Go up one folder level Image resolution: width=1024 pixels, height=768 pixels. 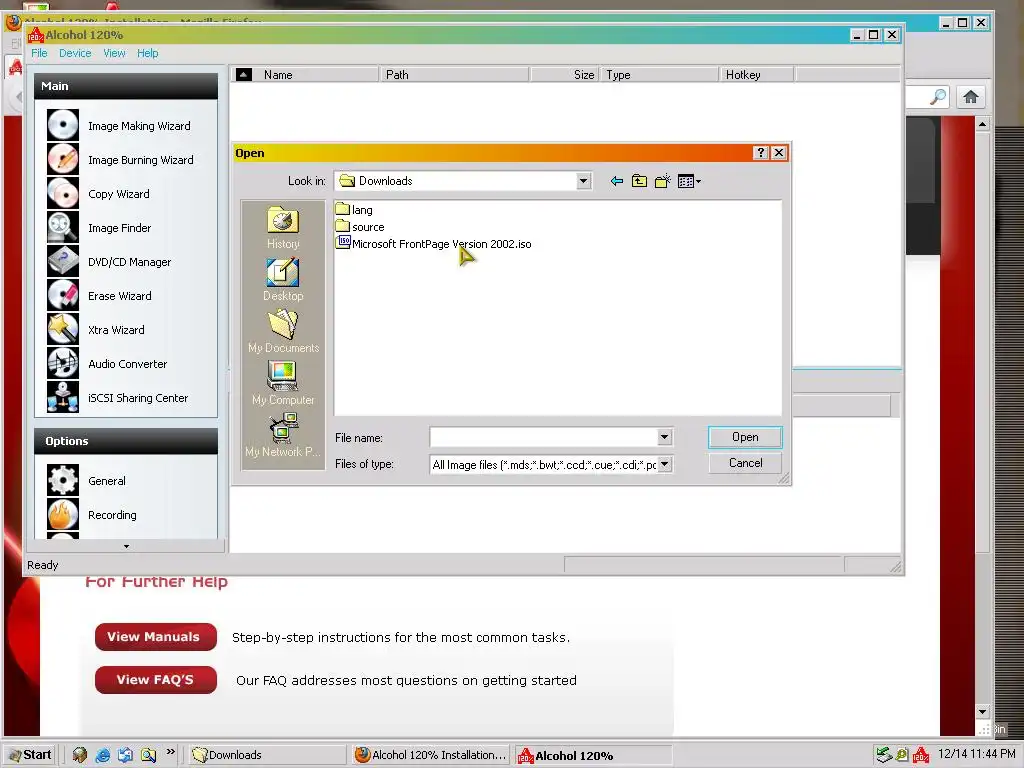pos(639,181)
